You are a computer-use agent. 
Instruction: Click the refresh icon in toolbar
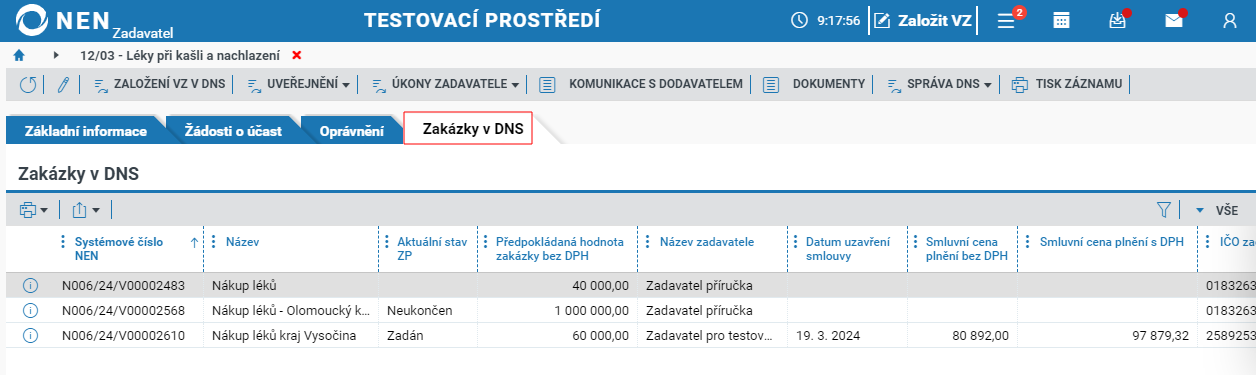tap(28, 84)
